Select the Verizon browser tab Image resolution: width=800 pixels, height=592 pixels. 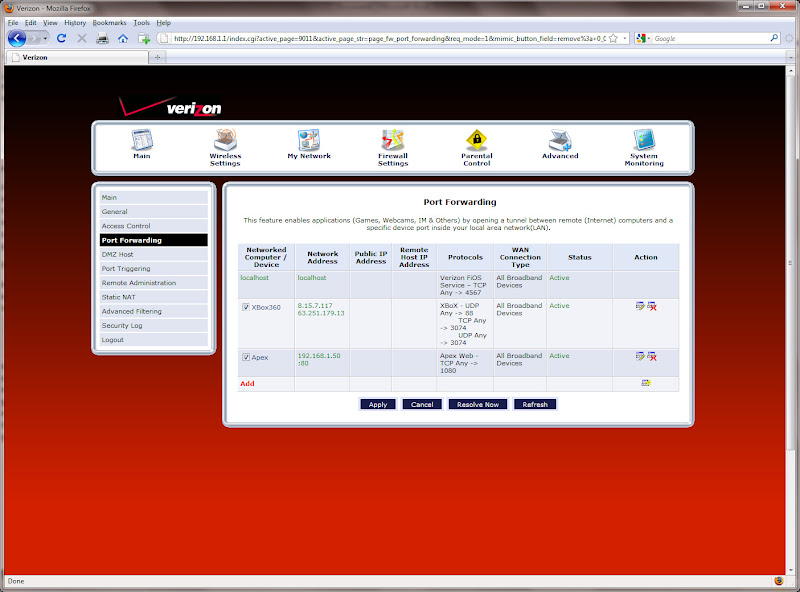point(77,57)
